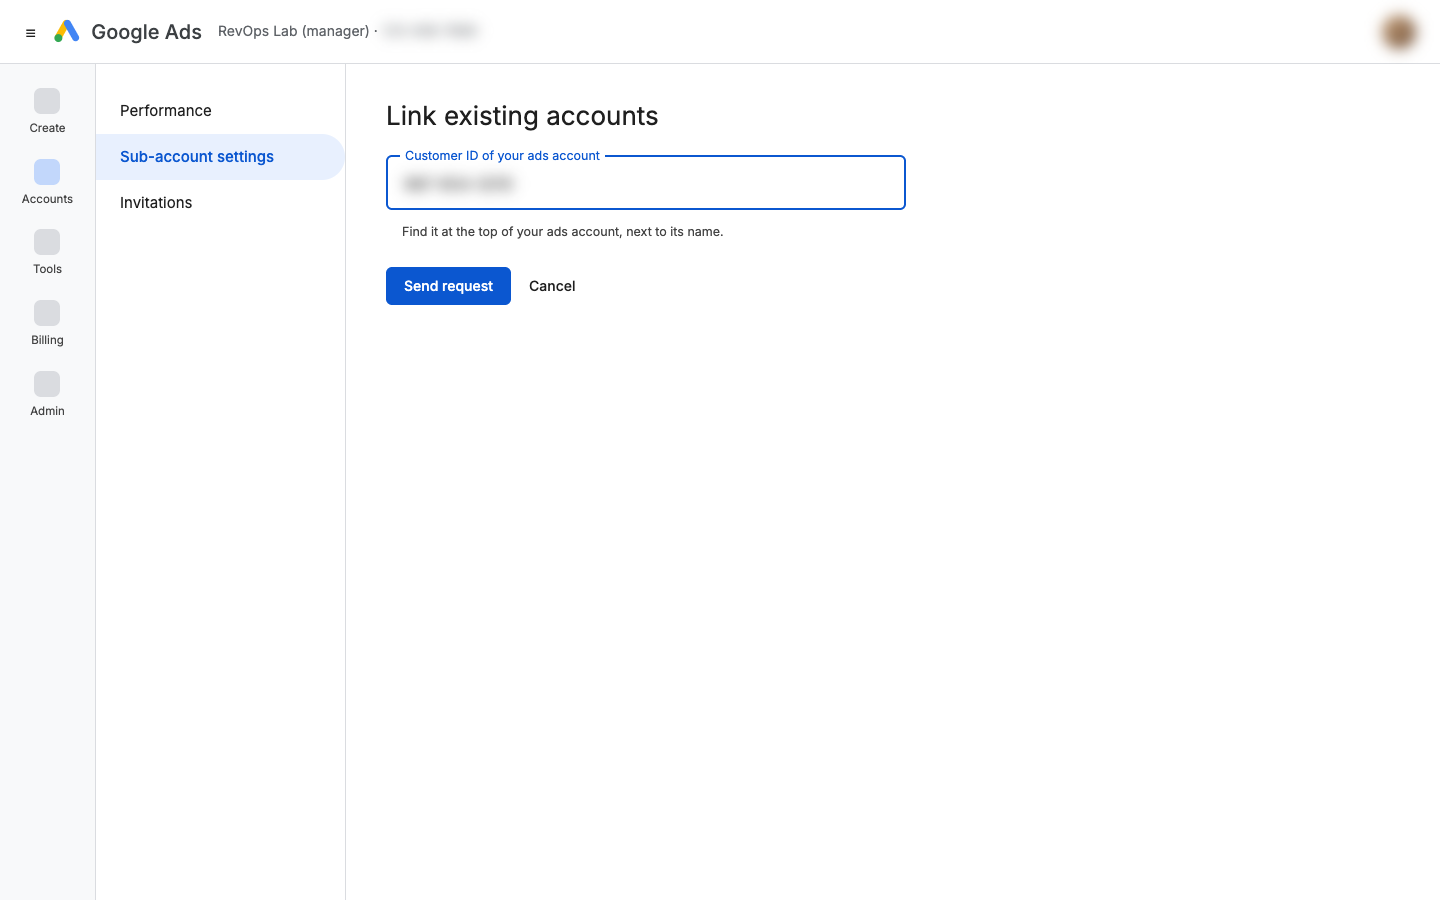Open the hamburger main menu

(31, 33)
